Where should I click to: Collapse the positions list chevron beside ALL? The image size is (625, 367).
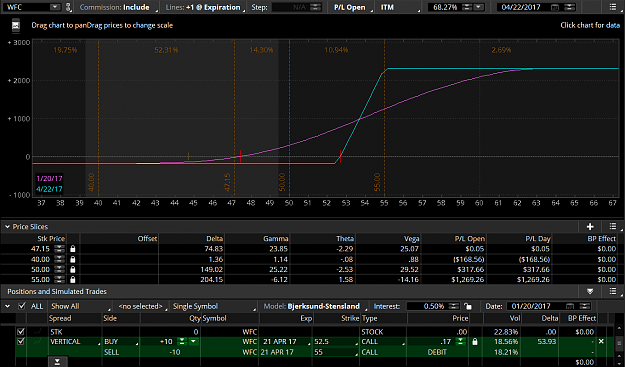tap(7, 306)
